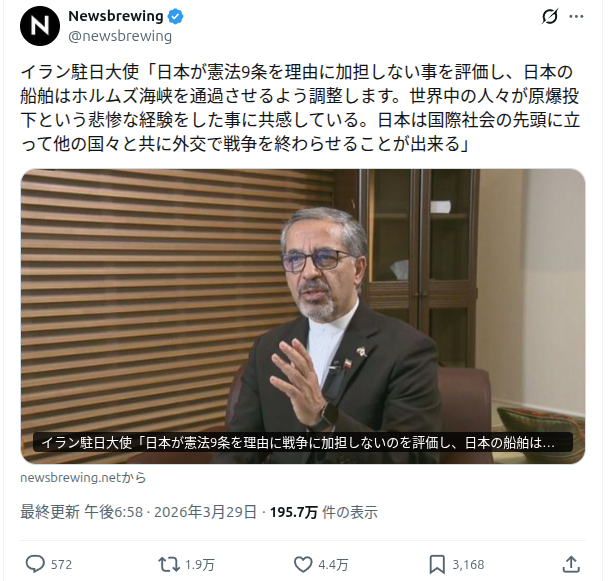608x581 pixels.
Task: Open the Grok slash-circle icon
Action: (550, 16)
